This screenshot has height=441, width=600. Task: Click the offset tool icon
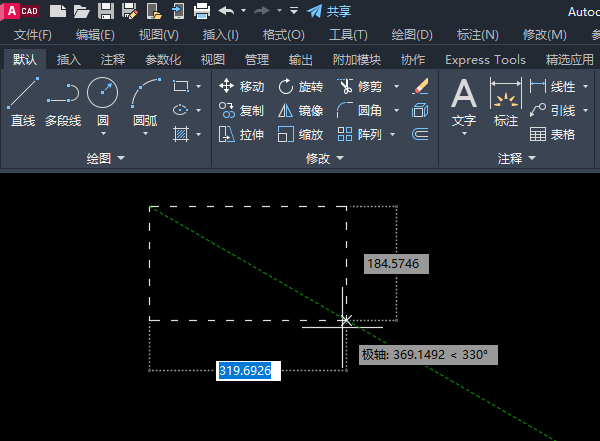[420, 135]
